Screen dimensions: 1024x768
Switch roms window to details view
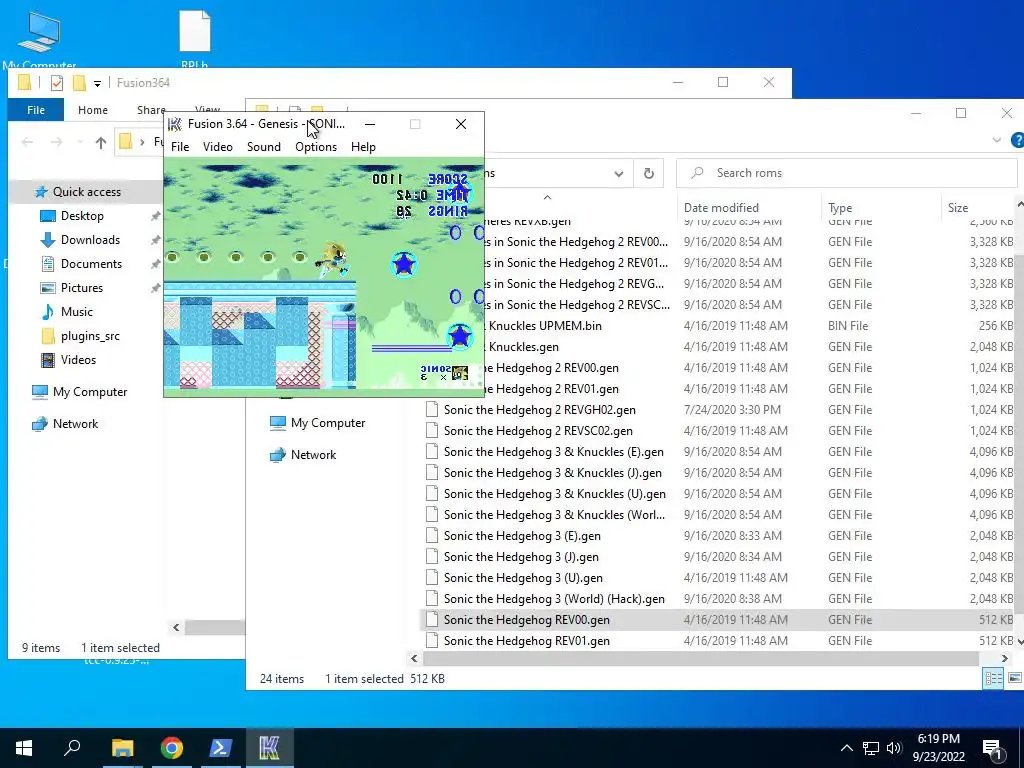993,679
